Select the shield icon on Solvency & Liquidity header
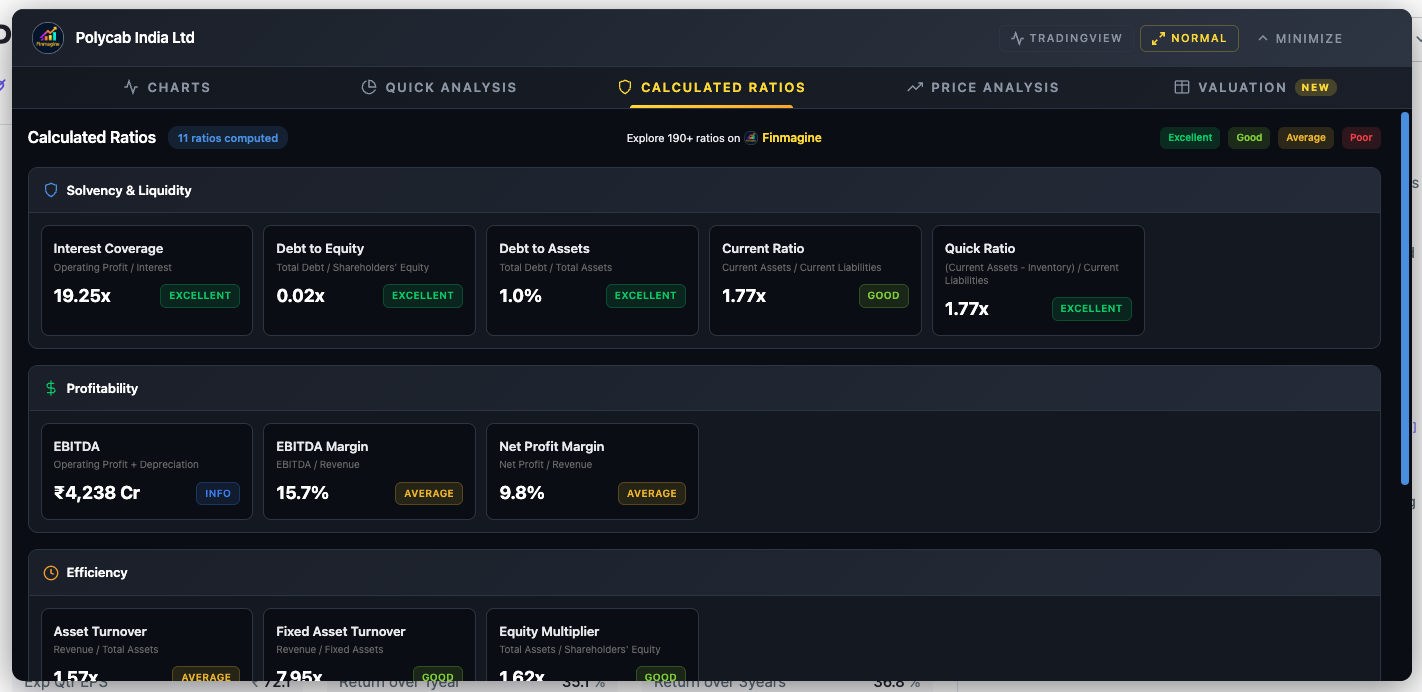This screenshot has height=692, width=1422. [x=50, y=190]
